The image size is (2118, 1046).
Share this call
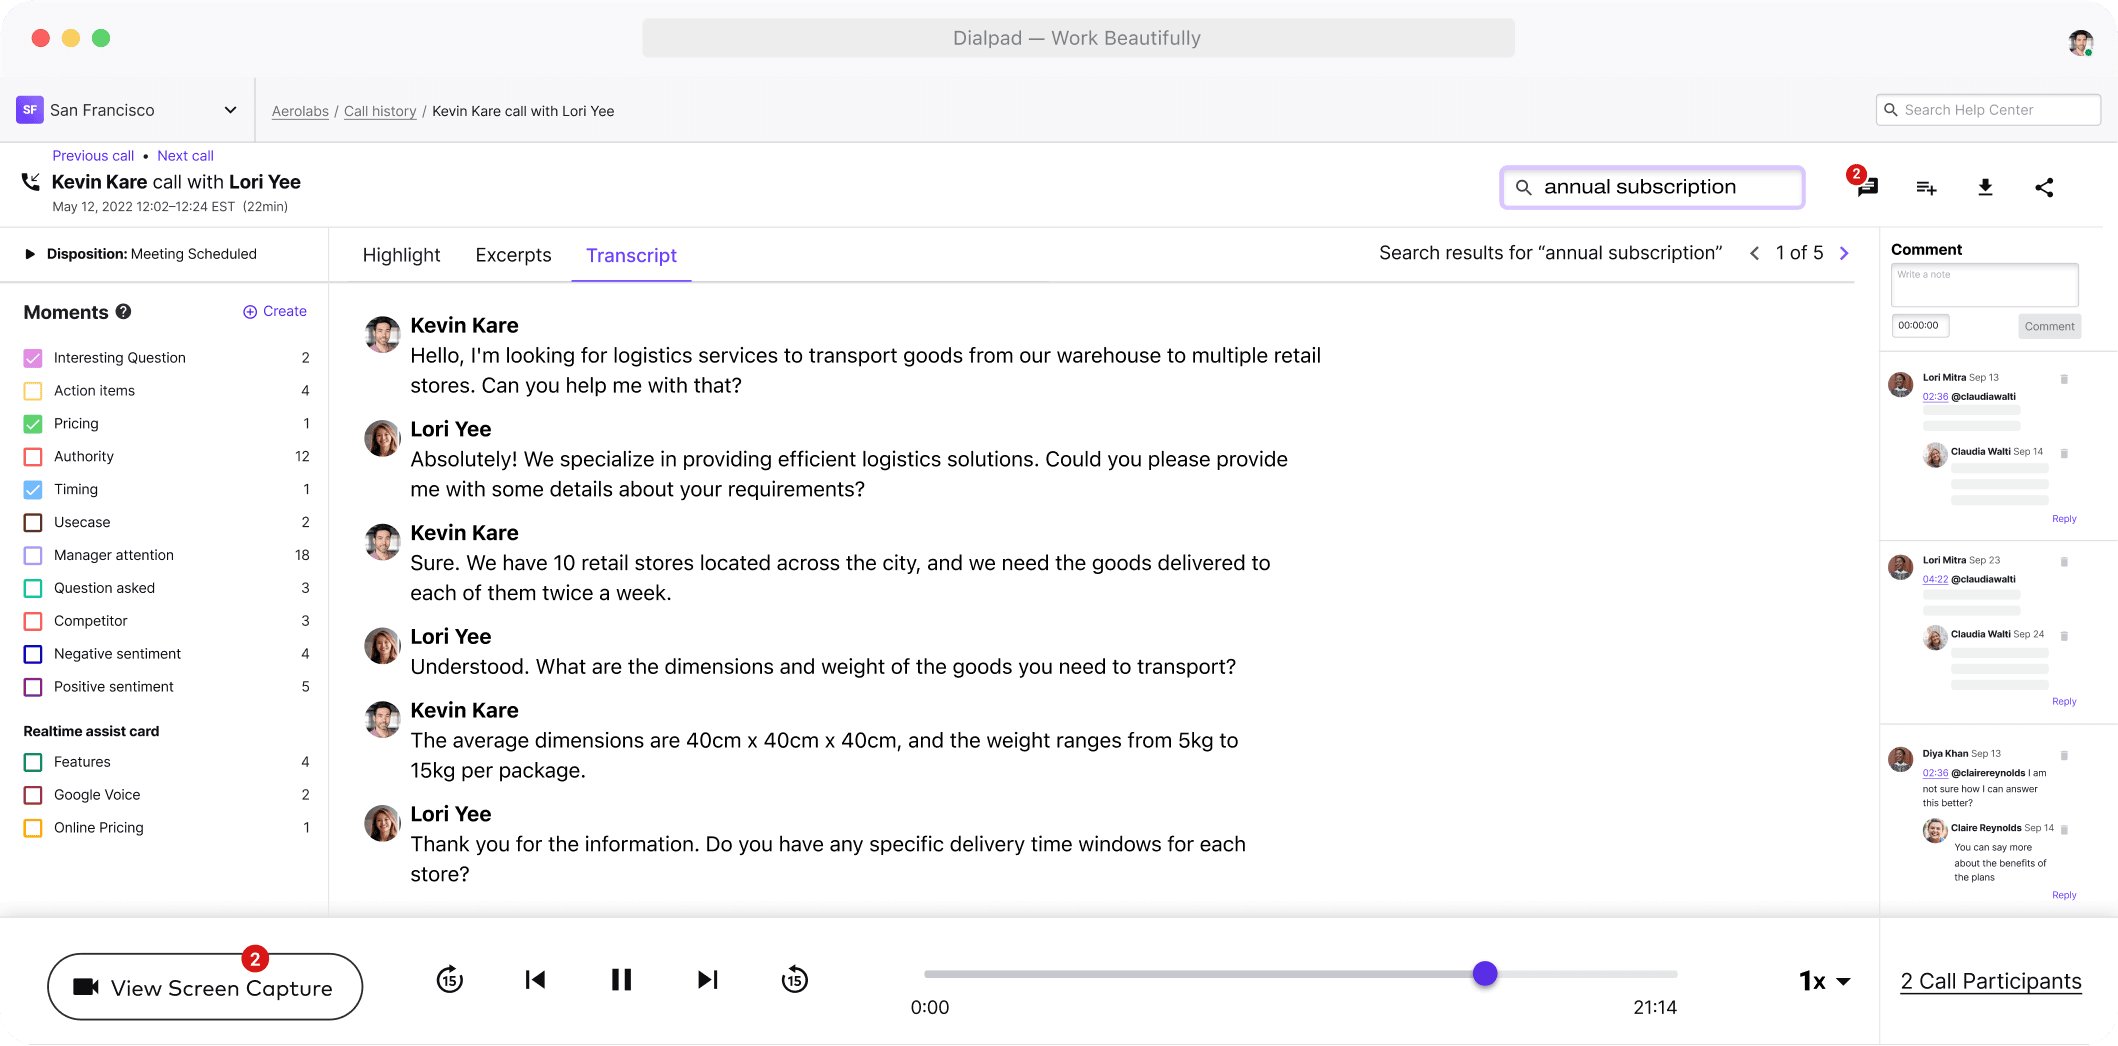[x=2045, y=187]
